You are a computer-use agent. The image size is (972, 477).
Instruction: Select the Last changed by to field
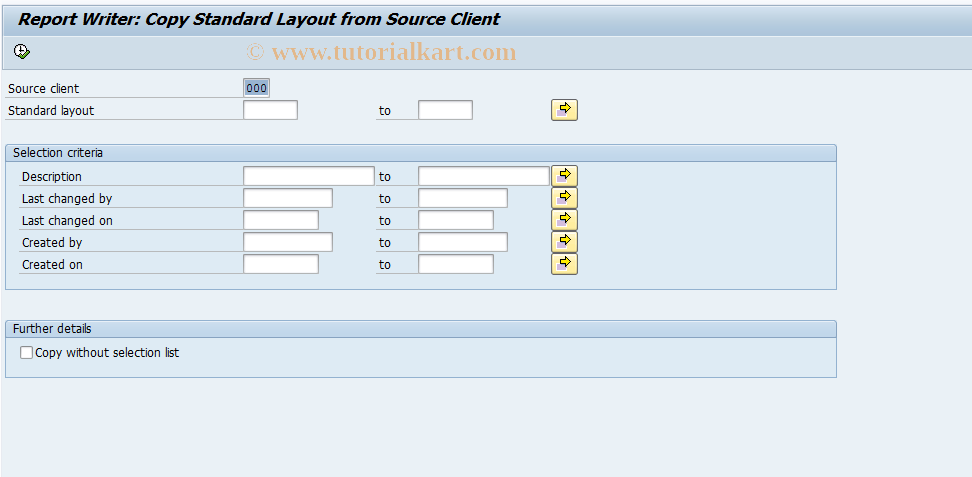click(x=462, y=198)
